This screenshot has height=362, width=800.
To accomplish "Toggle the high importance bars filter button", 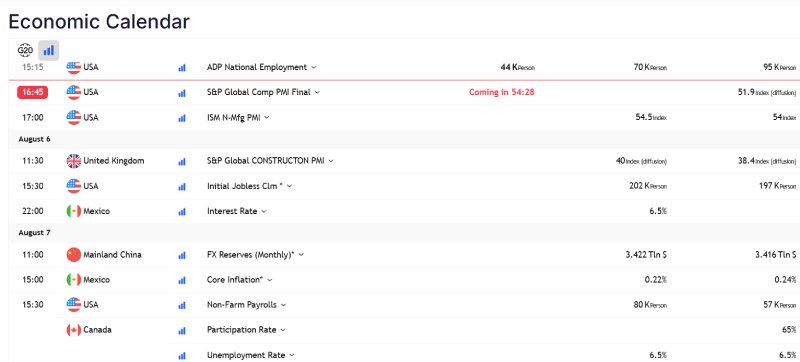I will (49, 50).
